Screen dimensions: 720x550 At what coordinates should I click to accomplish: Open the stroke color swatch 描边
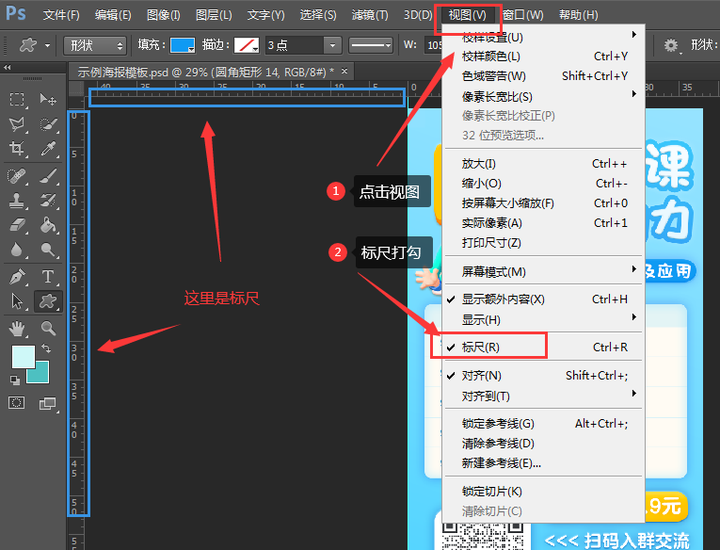pyautogui.click(x=246, y=45)
